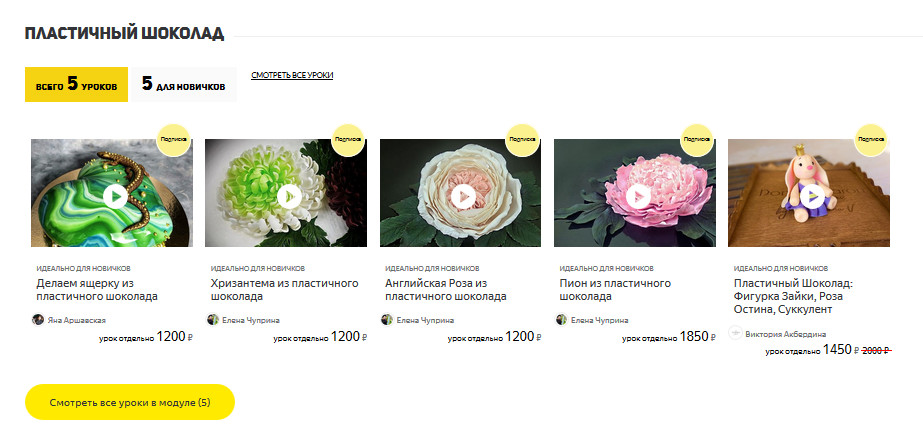This screenshot has height=441, width=923.
Task: Play the lizard cake lesson video
Action: pos(115,197)
